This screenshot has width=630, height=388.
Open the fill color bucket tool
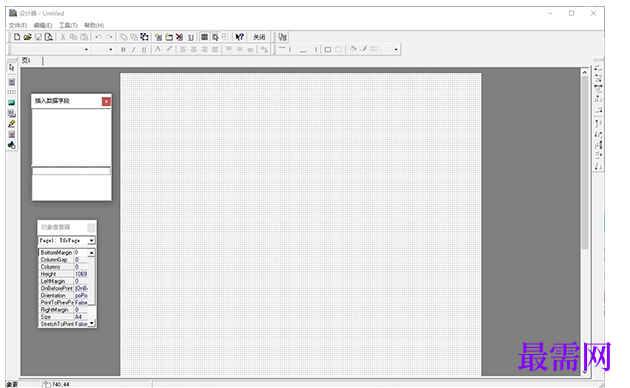pos(353,49)
